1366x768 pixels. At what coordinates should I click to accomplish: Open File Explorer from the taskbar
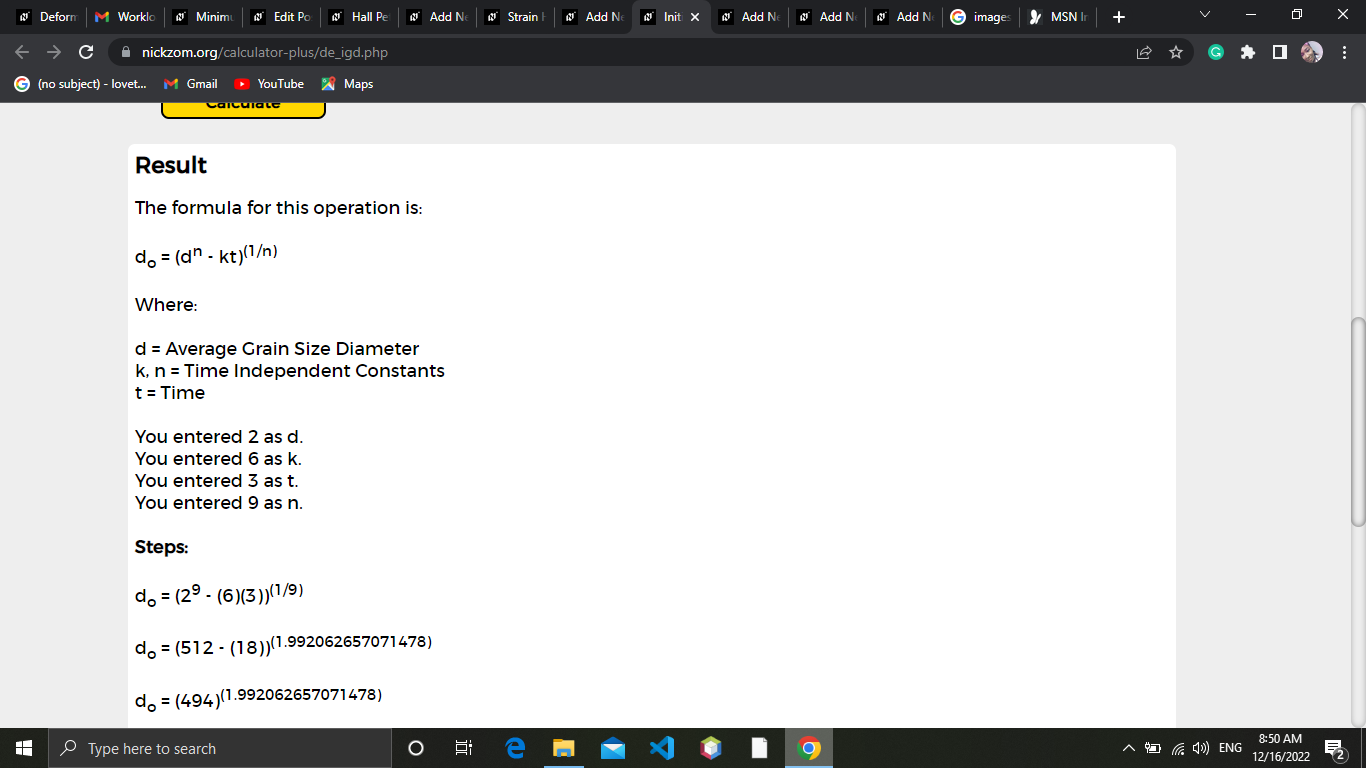[565, 748]
